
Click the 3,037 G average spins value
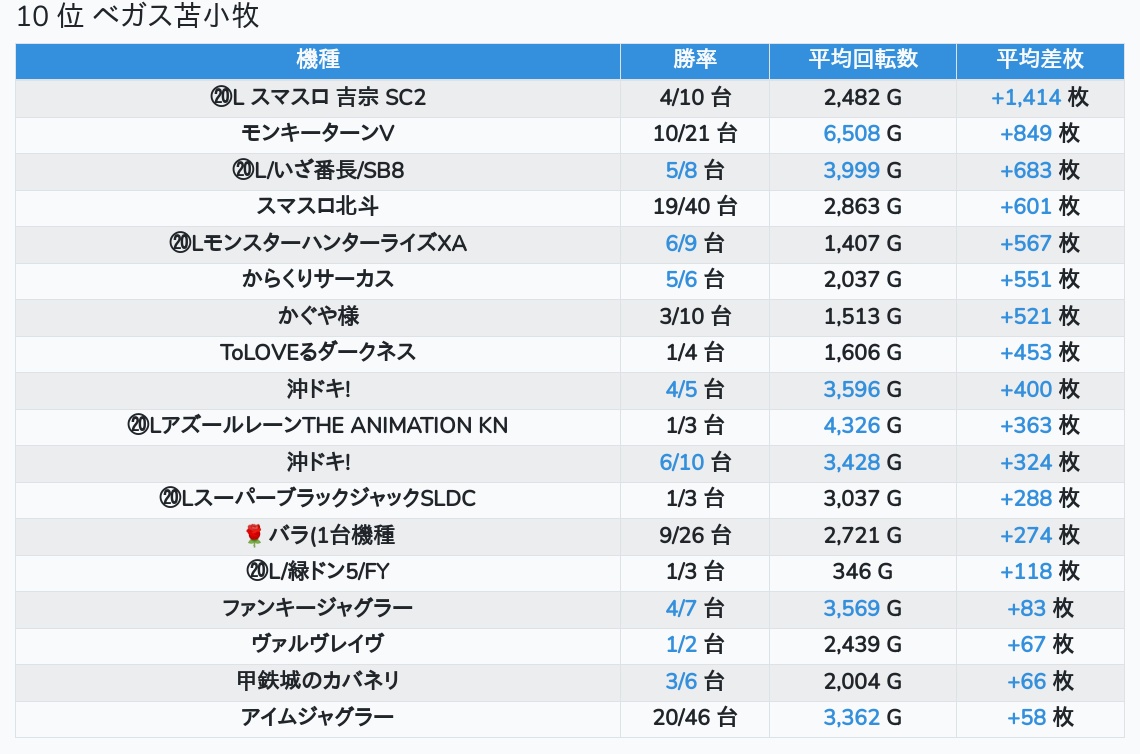(x=862, y=498)
